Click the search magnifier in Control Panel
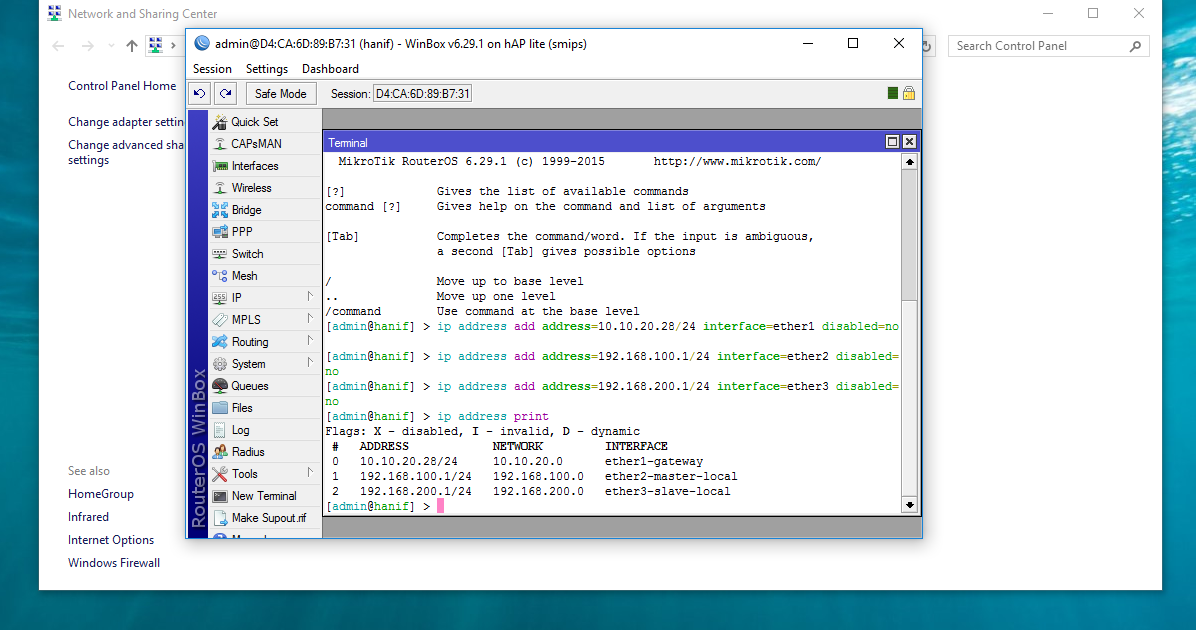Viewport: 1196px width, 630px height. click(1135, 47)
